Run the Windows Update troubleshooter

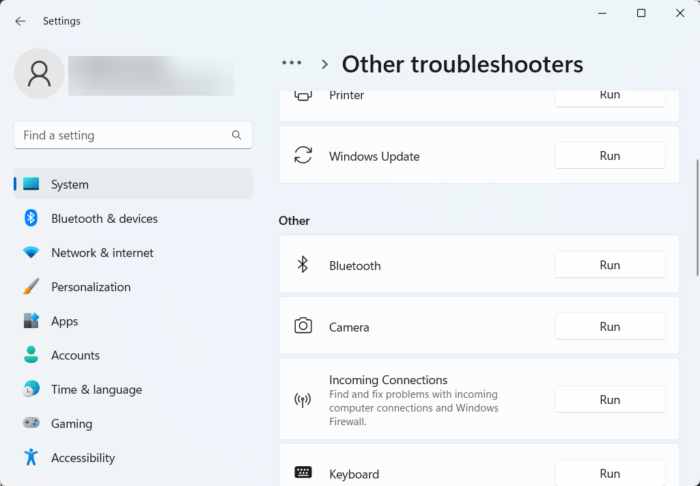coord(609,156)
